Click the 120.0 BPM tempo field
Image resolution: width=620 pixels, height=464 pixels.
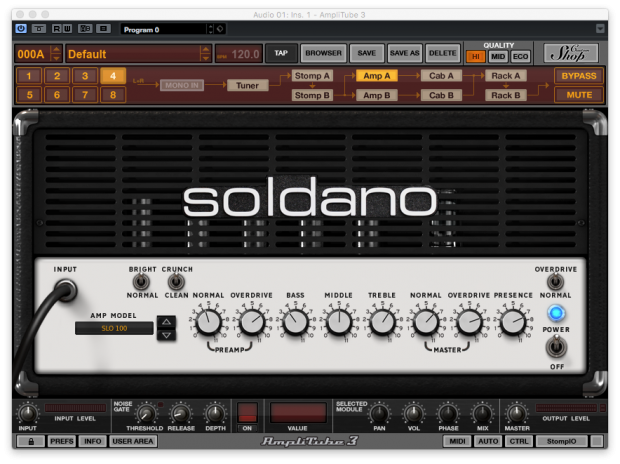(239, 54)
